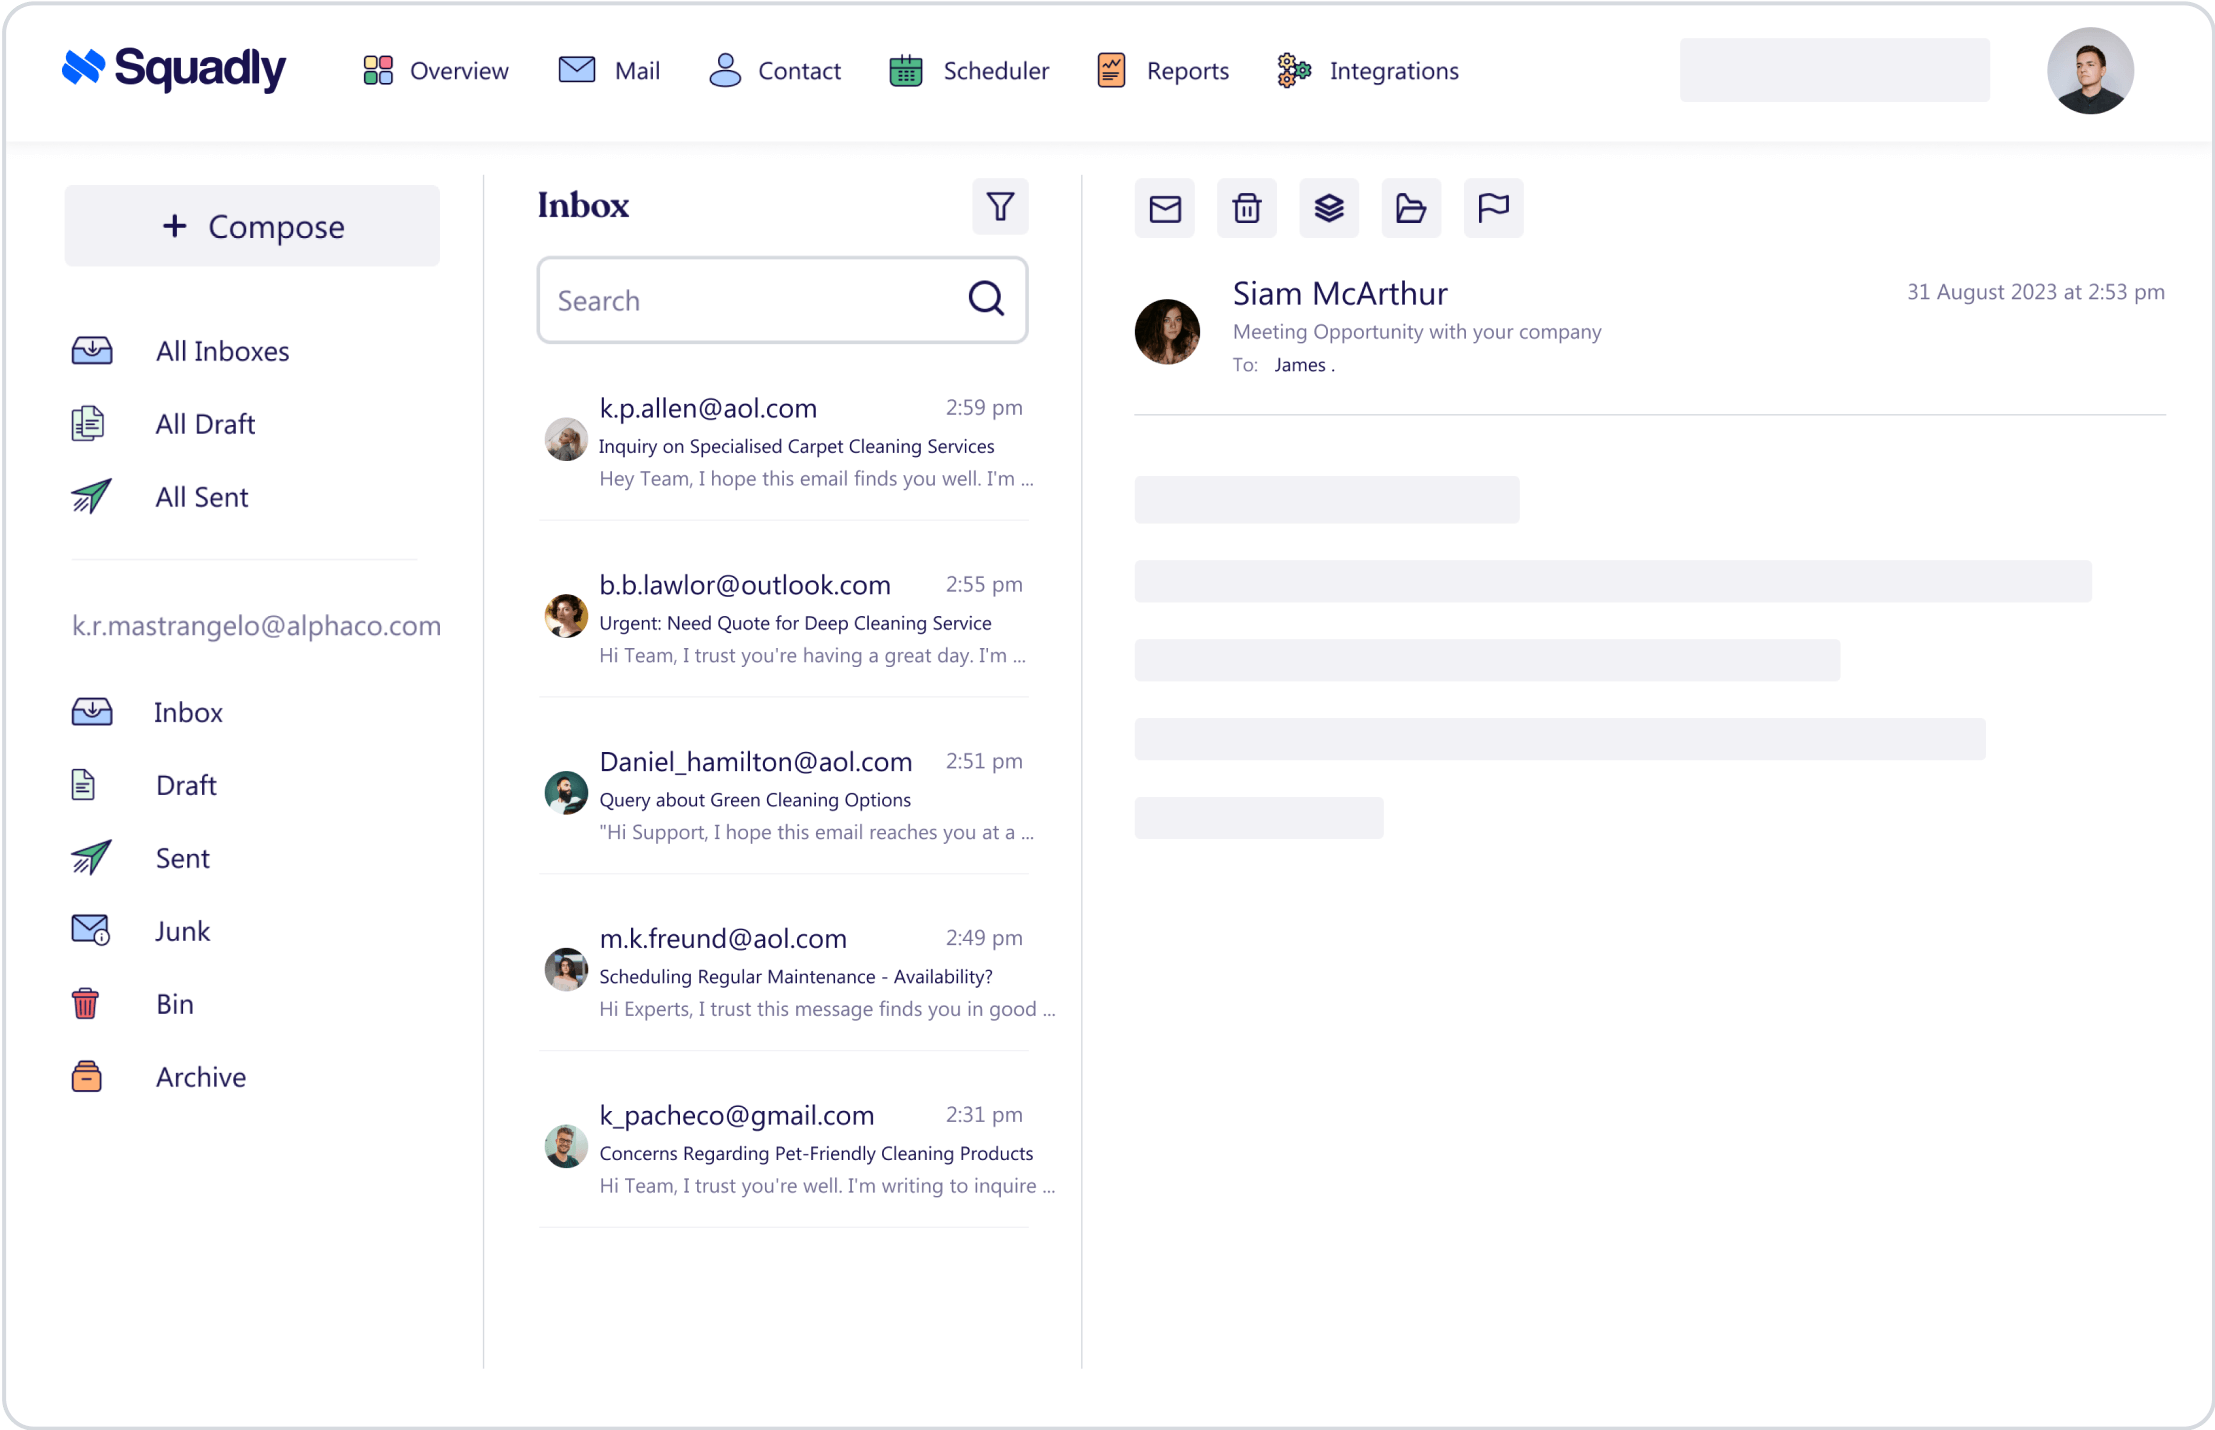Image resolution: width=2215 pixels, height=1430 pixels.
Task: Switch to the Scheduler tab
Action: pyautogui.click(x=969, y=71)
